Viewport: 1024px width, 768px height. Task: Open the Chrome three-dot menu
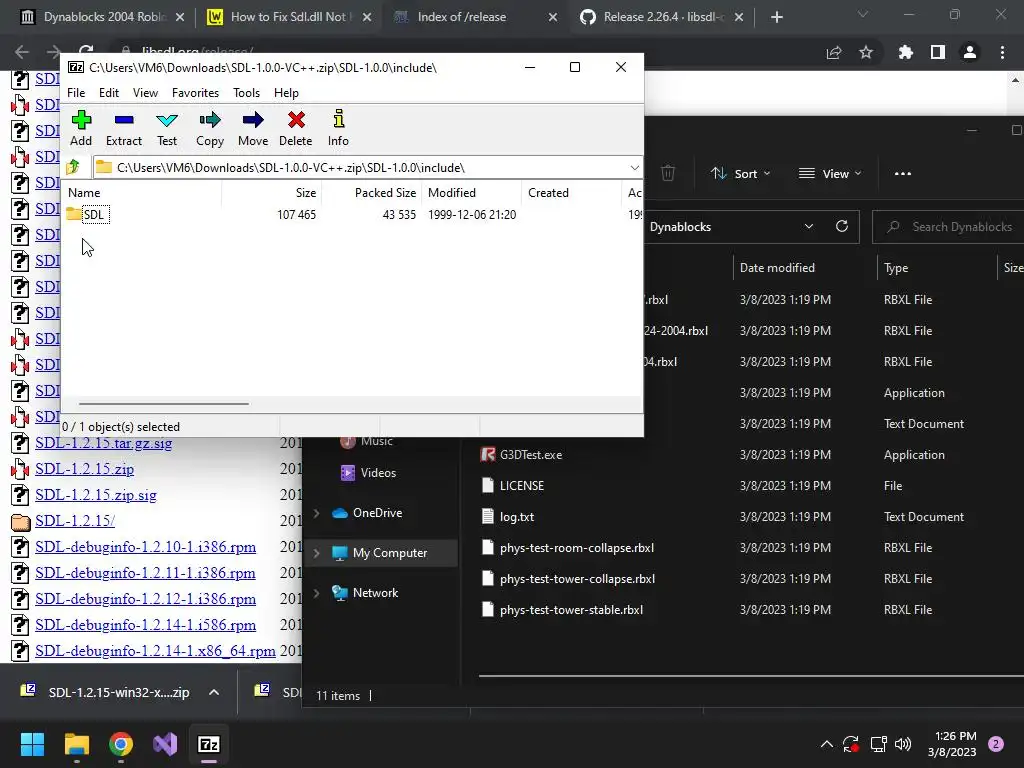1002,52
